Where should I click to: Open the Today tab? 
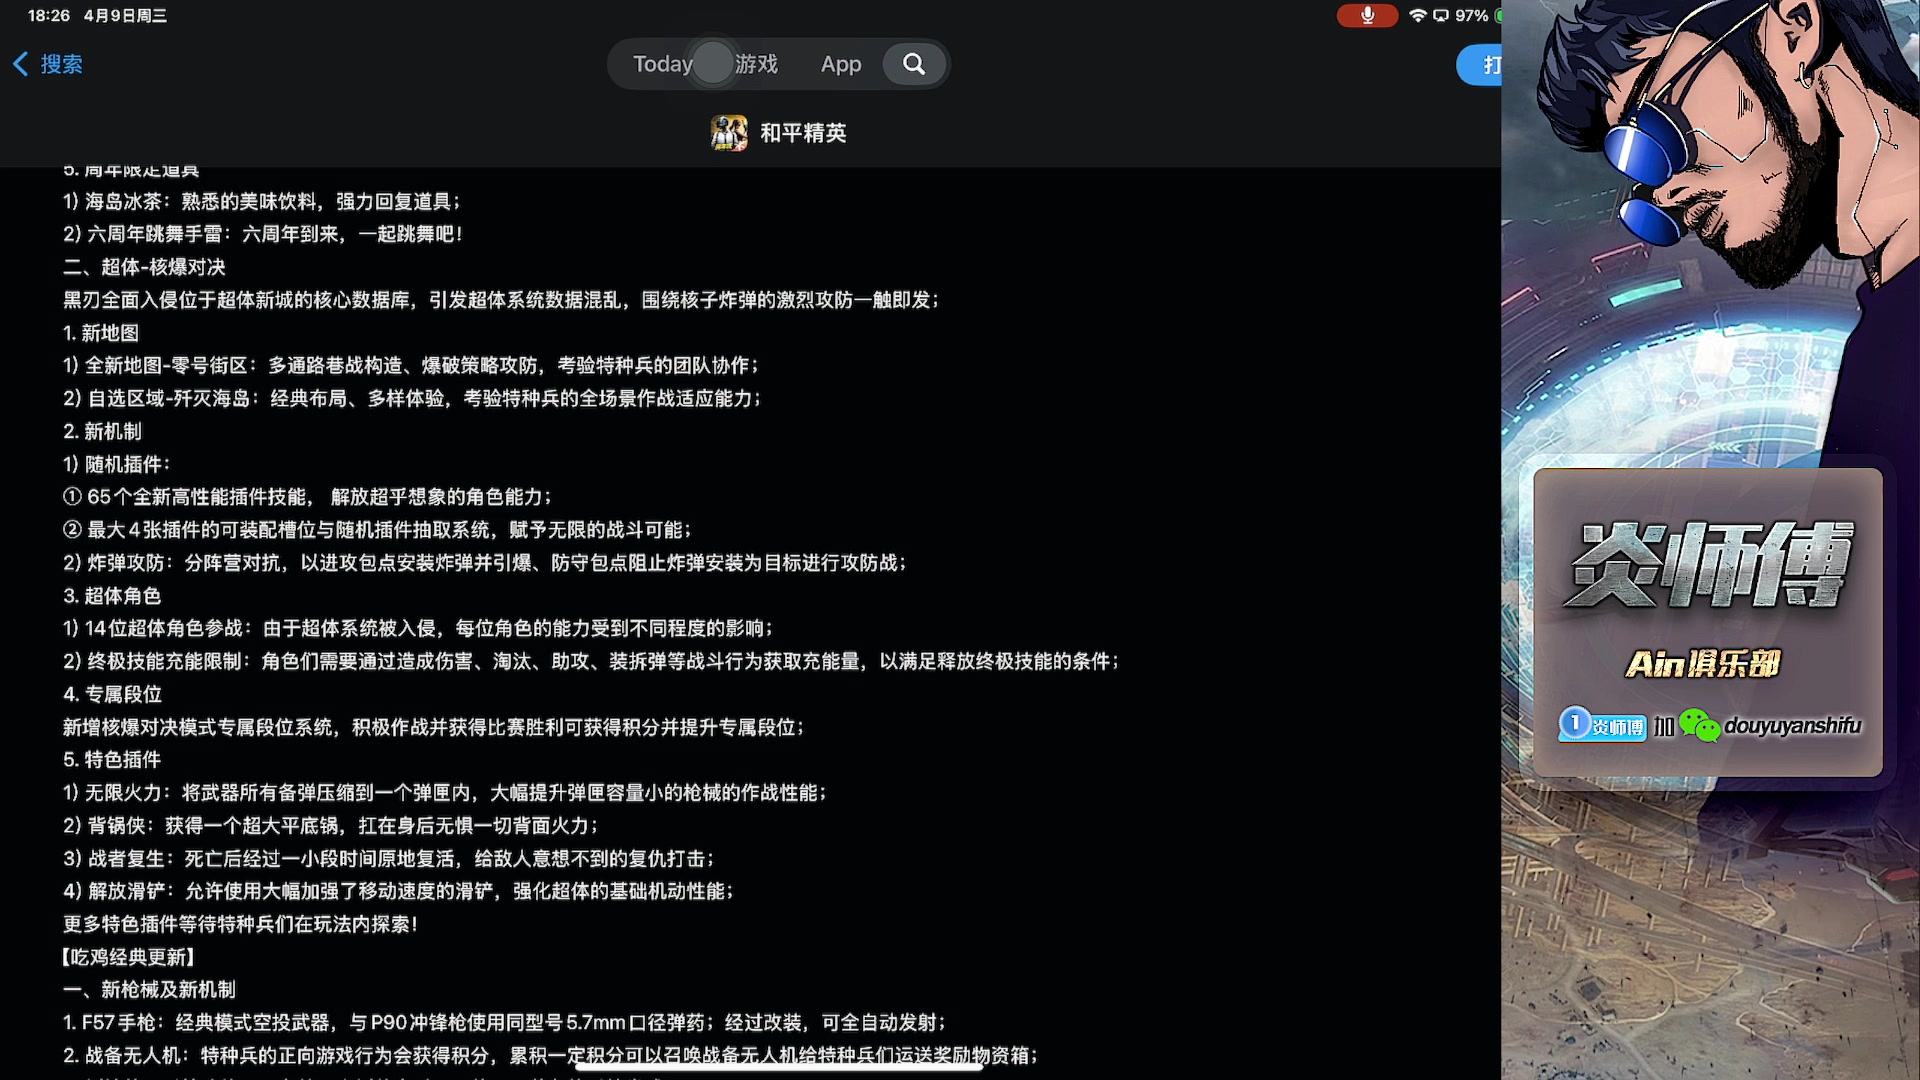click(x=662, y=64)
